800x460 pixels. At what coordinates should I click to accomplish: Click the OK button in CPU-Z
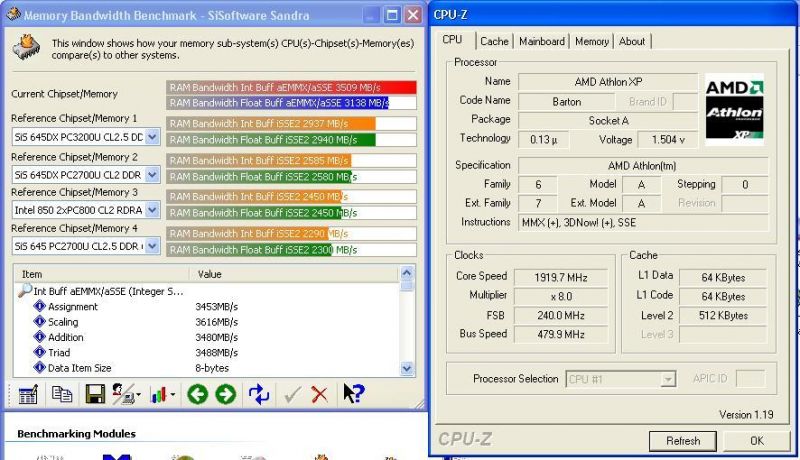tap(757, 441)
